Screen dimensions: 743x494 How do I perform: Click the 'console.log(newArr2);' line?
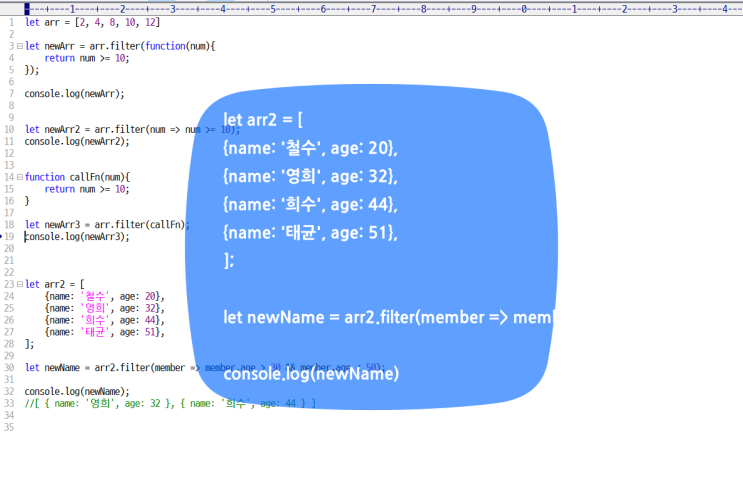[77, 141]
